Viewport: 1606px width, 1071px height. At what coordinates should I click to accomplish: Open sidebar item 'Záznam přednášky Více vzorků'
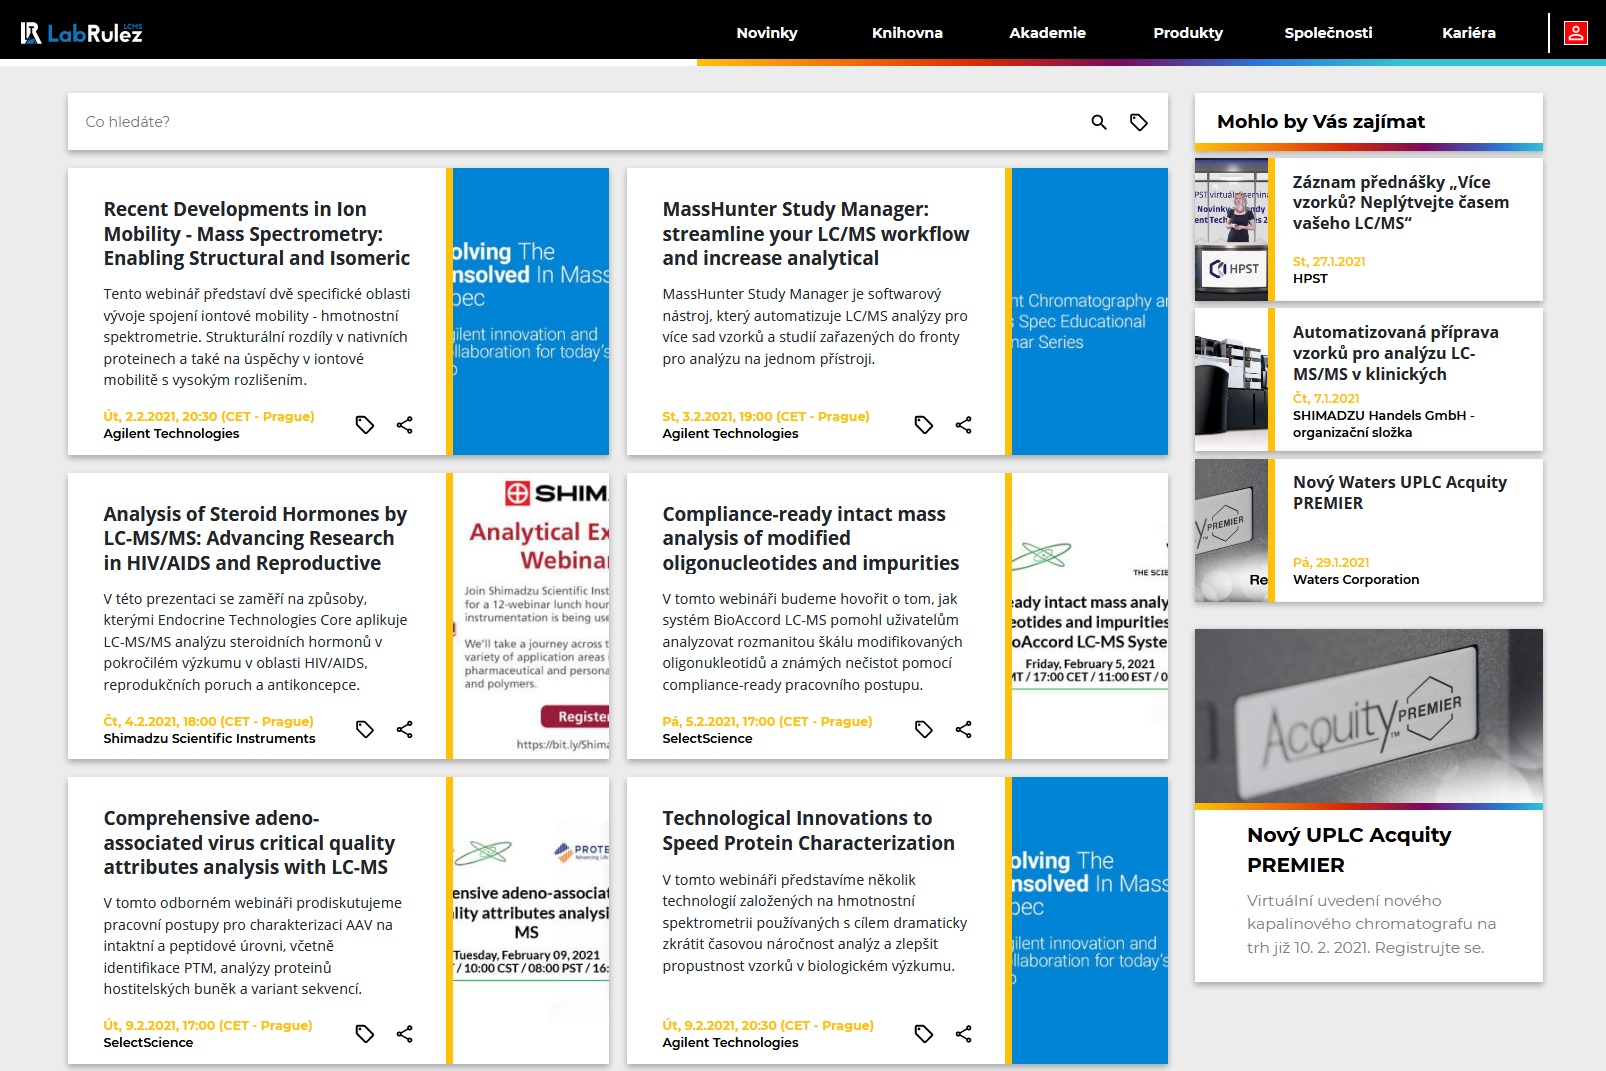[1401, 202]
